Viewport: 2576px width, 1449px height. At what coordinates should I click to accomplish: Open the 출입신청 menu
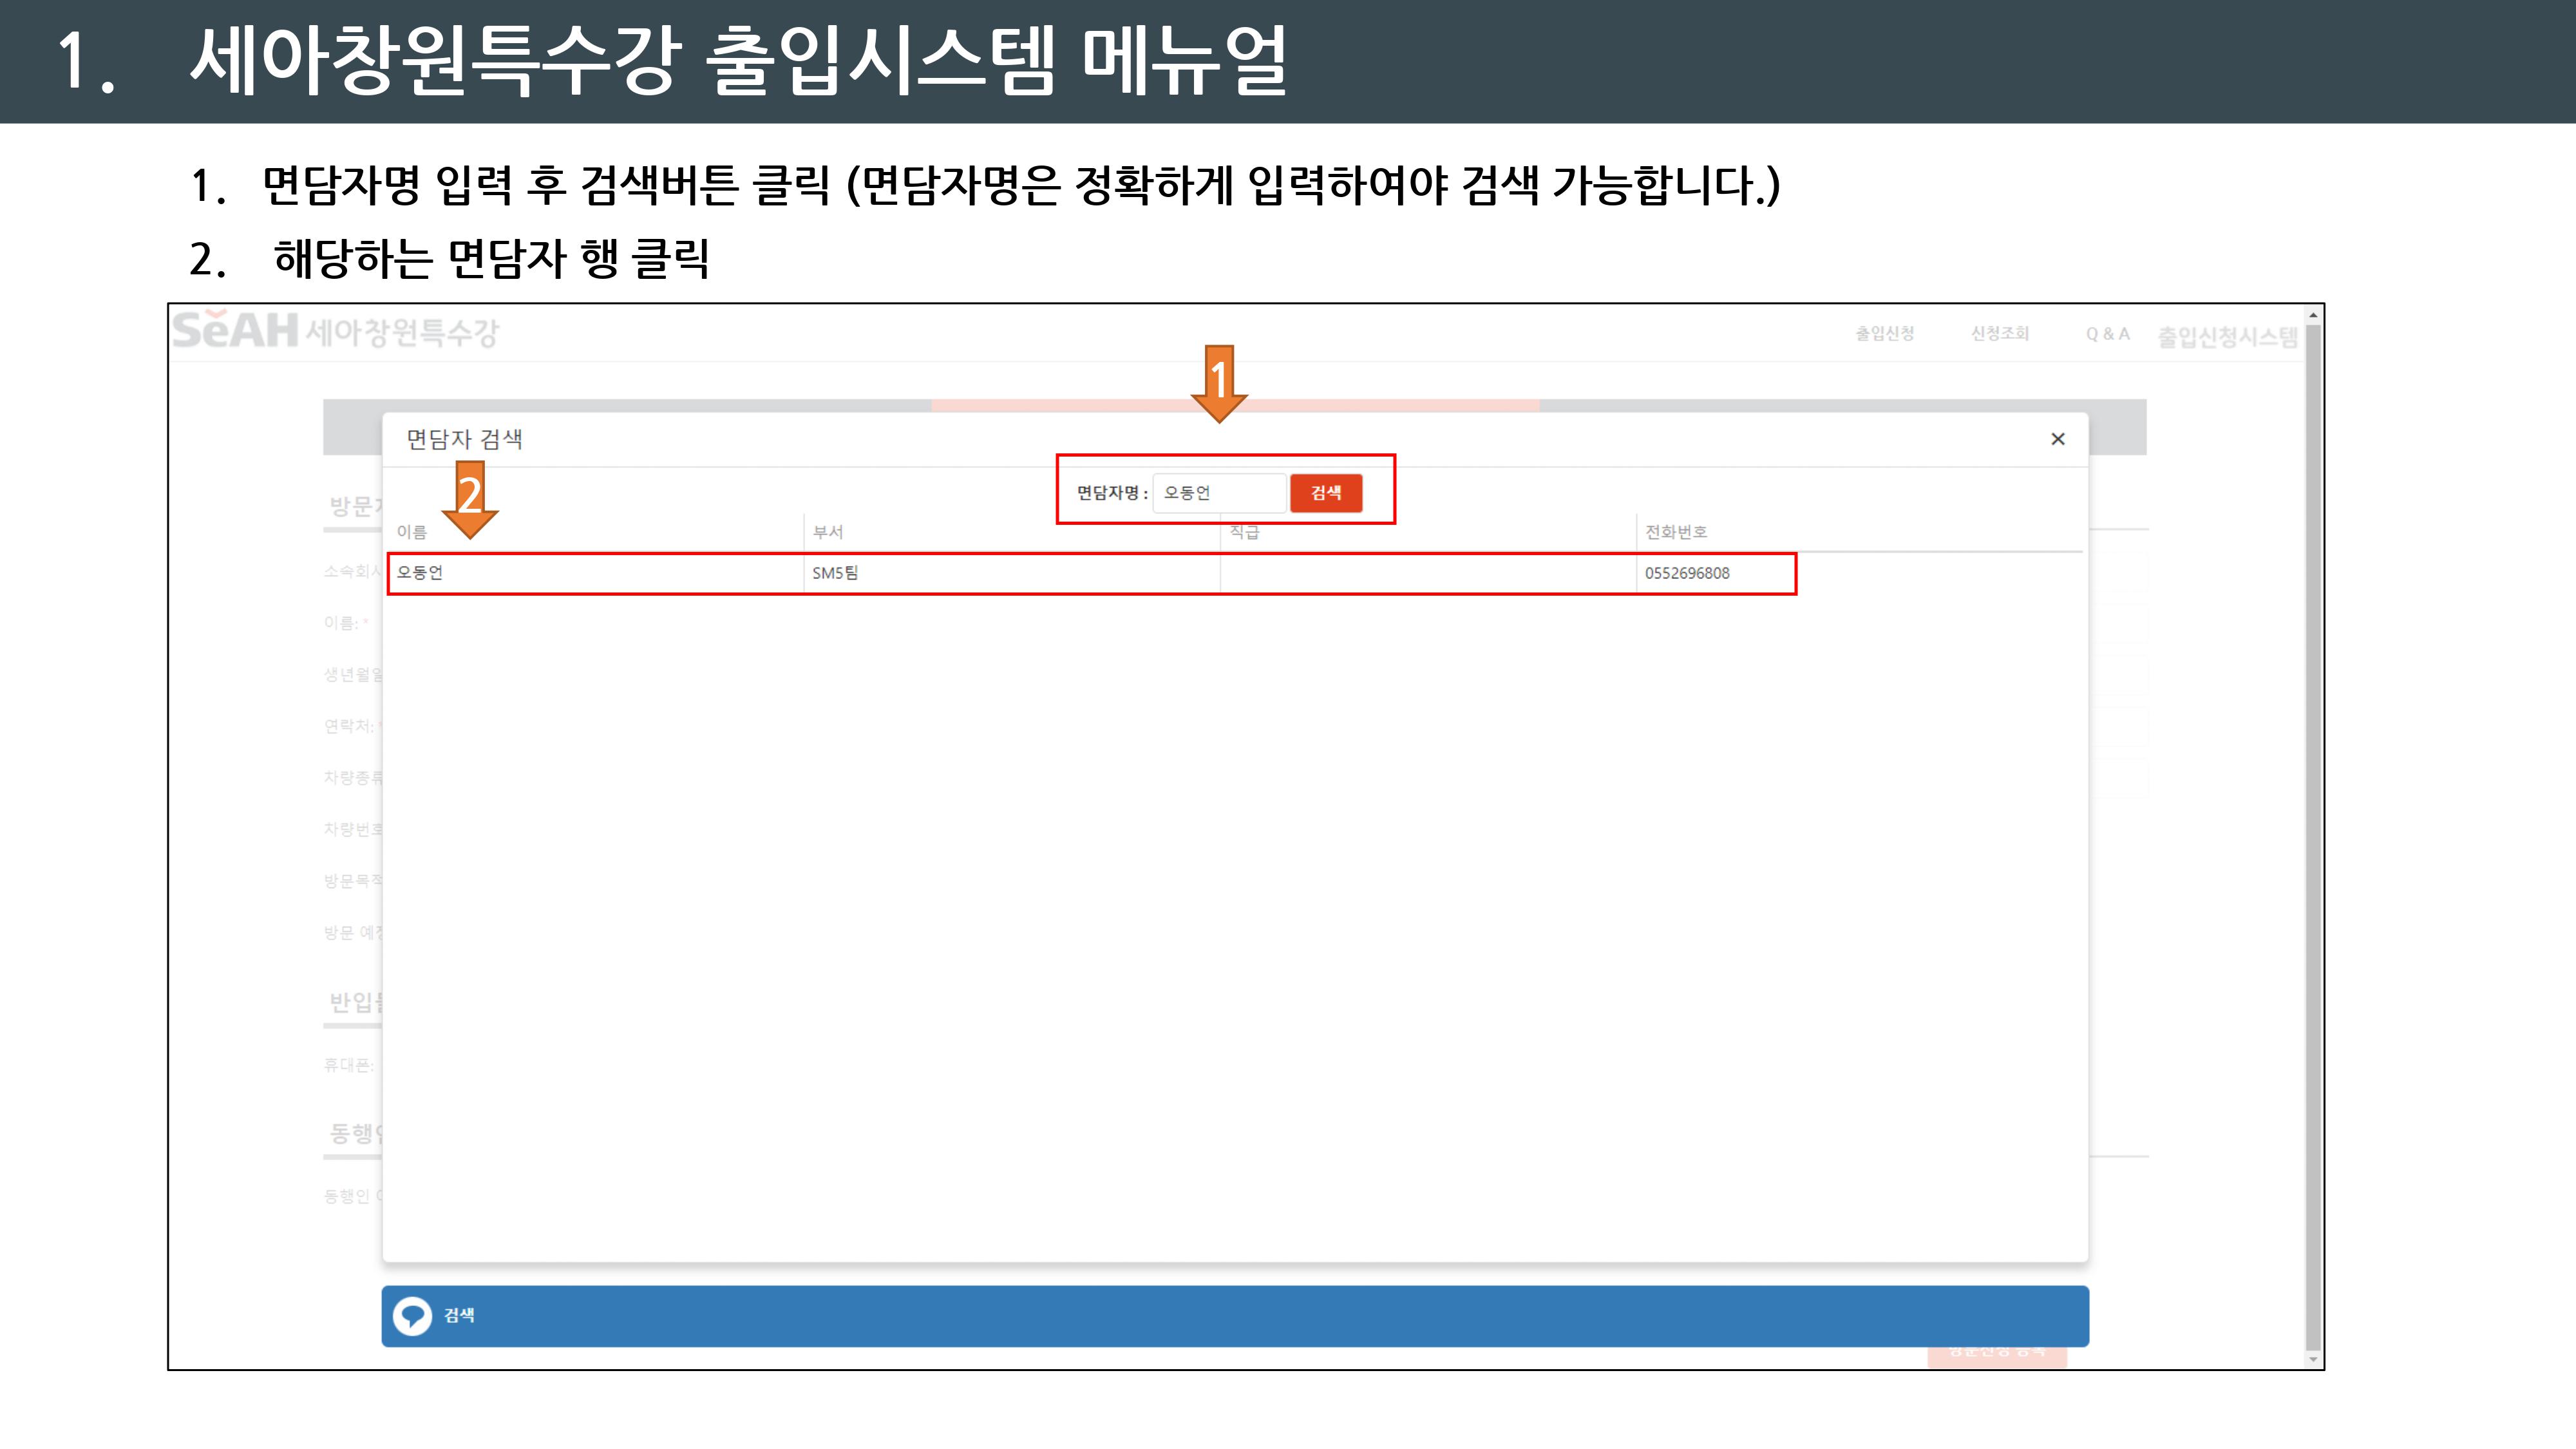click(x=1884, y=334)
